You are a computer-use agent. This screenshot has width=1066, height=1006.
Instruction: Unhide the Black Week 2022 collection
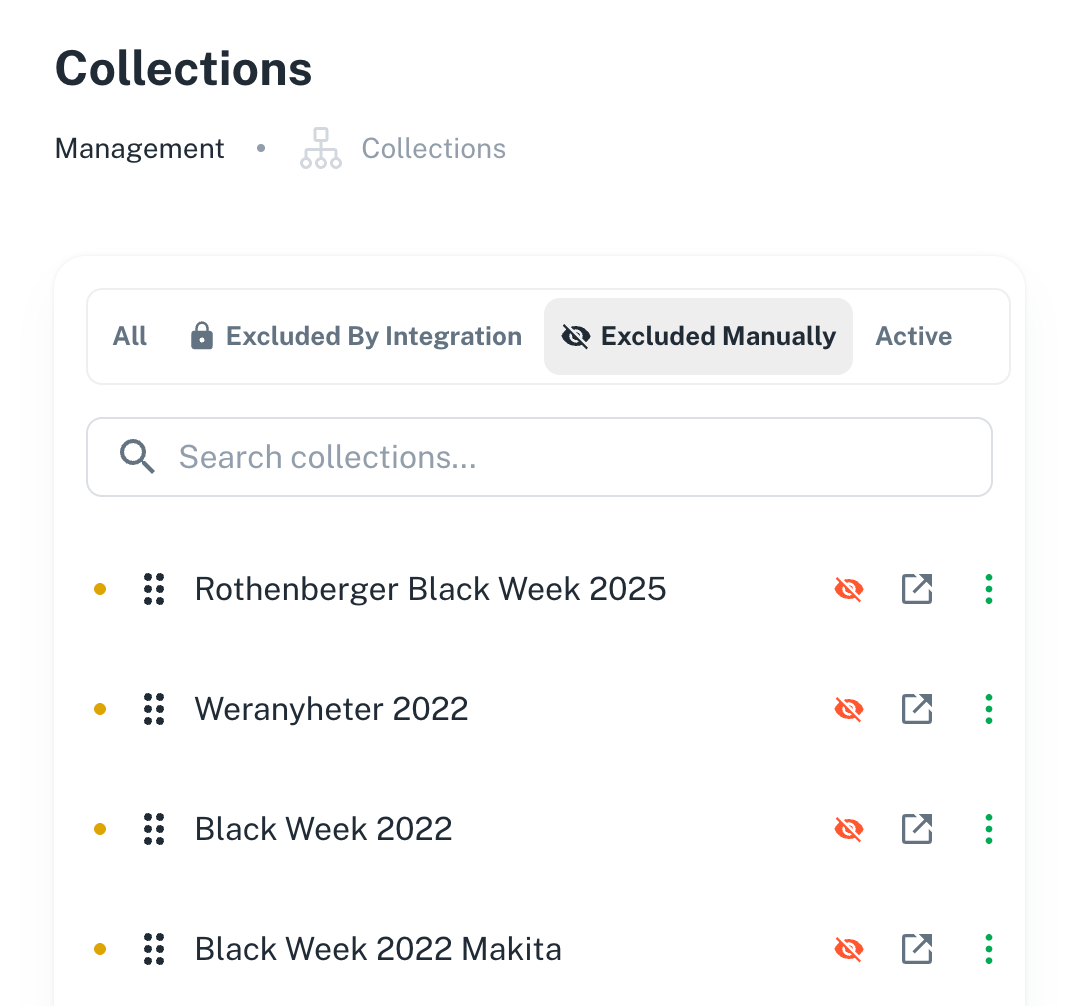coord(849,829)
